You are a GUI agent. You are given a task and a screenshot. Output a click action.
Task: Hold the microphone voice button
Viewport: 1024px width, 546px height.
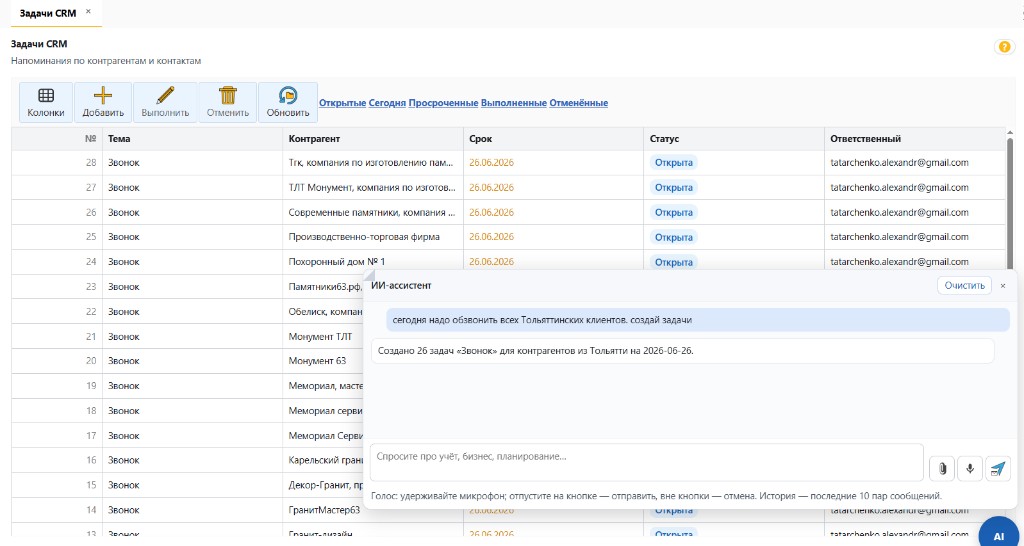(970, 468)
